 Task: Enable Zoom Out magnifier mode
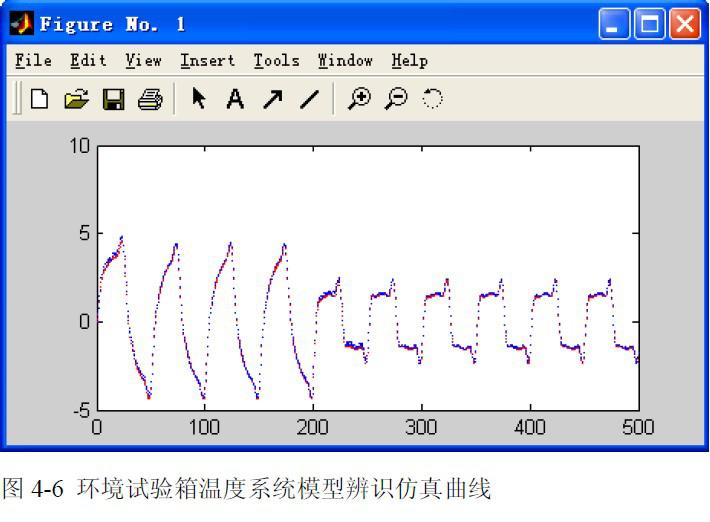pyautogui.click(x=396, y=99)
